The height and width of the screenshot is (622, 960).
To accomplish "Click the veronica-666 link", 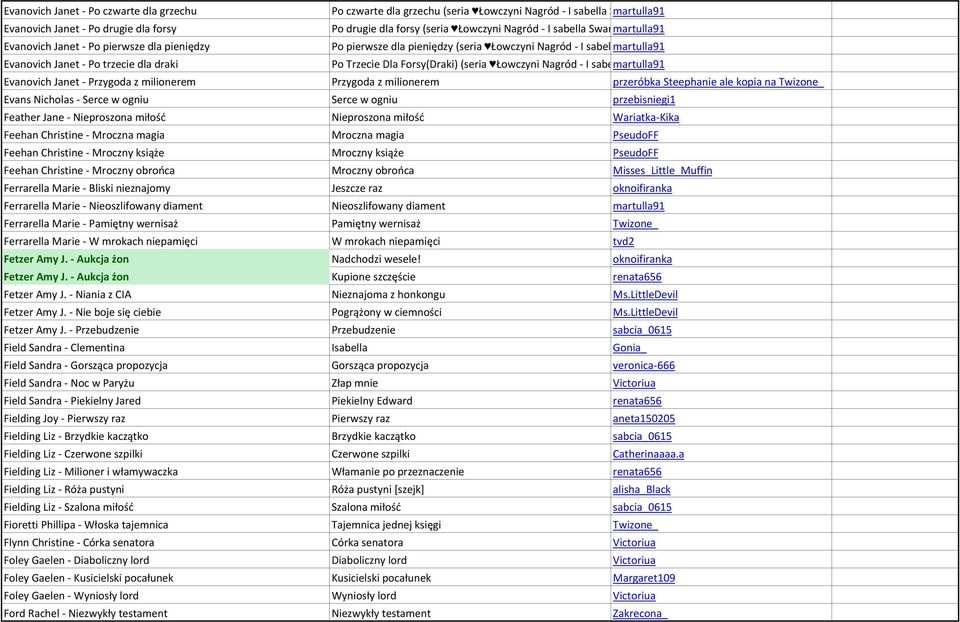I will (x=643, y=365).
